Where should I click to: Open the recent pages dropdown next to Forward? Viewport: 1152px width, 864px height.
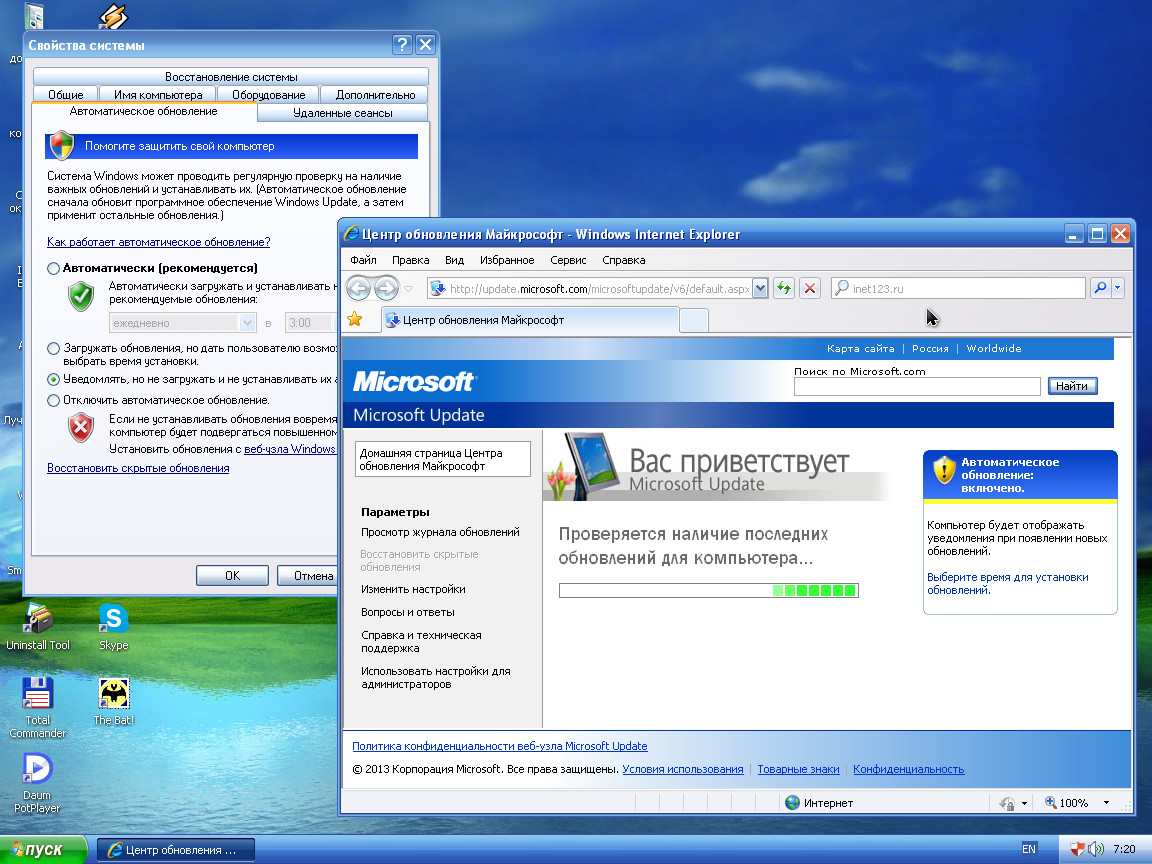[x=409, y=289]
